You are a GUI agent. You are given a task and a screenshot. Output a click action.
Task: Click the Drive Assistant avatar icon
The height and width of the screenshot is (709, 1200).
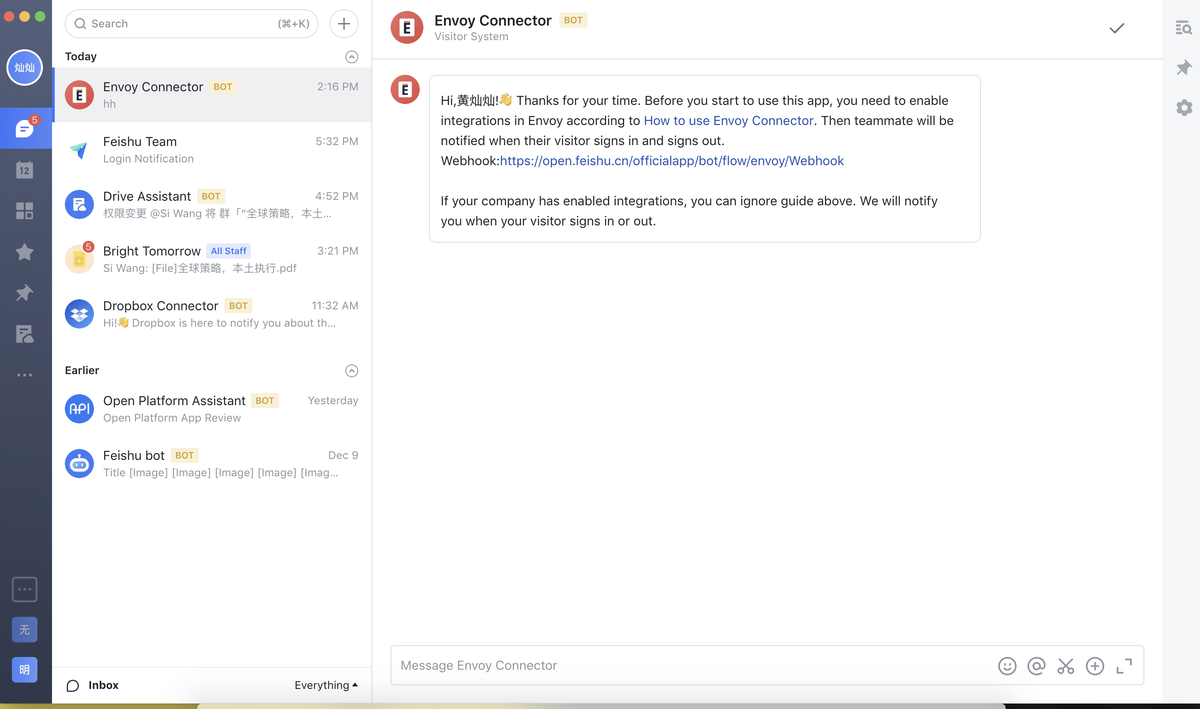(x=79, y=205)
